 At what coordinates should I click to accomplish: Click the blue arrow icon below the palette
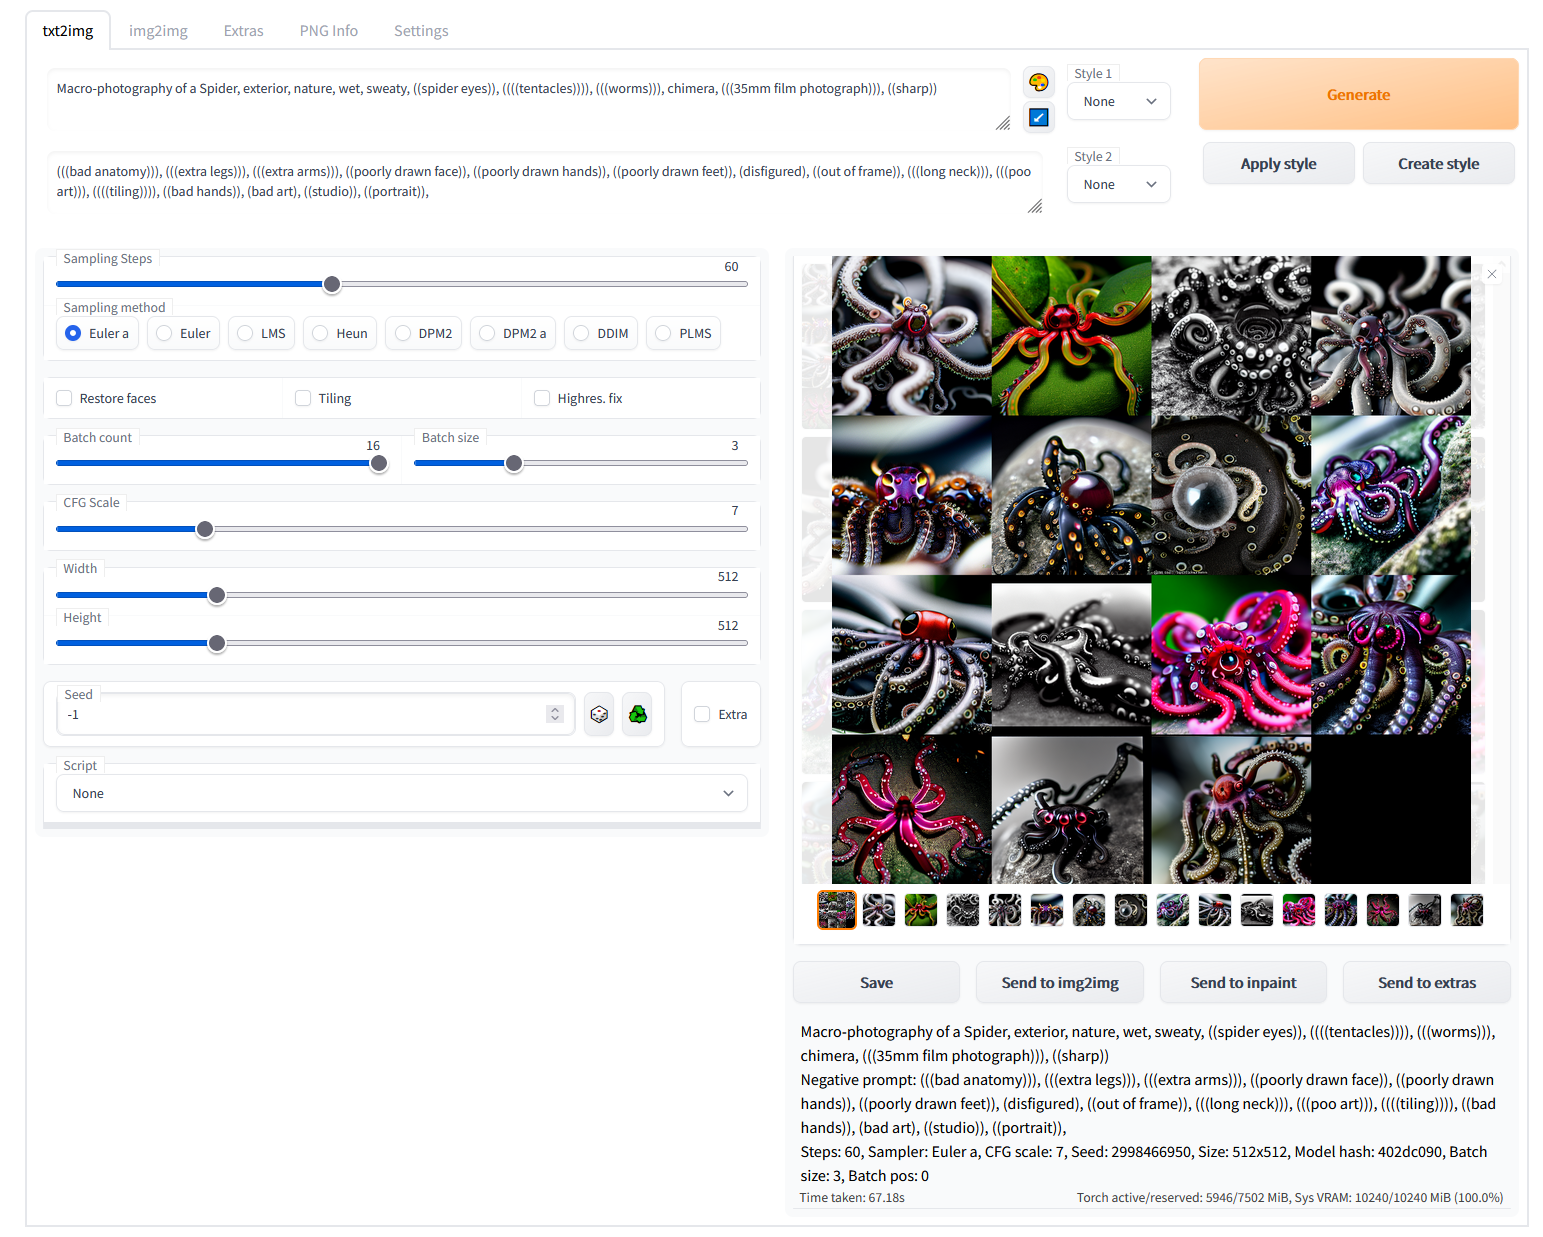point(1039,118)
